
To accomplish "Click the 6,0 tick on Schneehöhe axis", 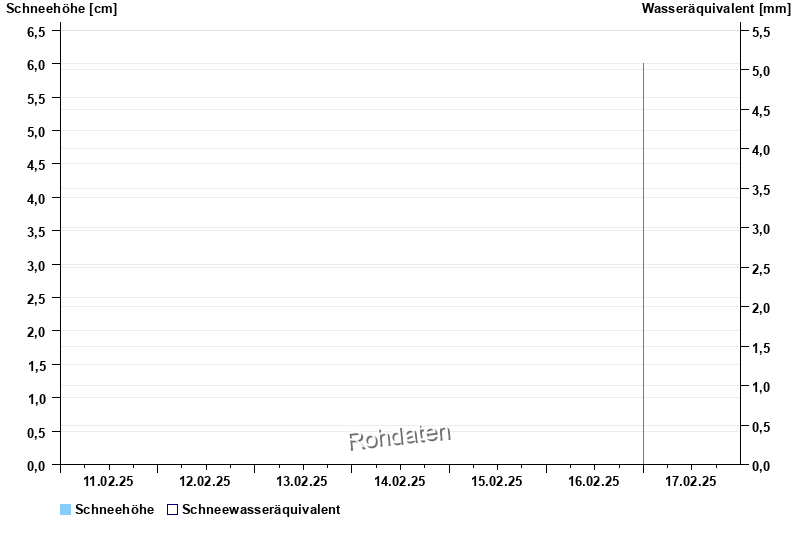I will pos(36,65).
